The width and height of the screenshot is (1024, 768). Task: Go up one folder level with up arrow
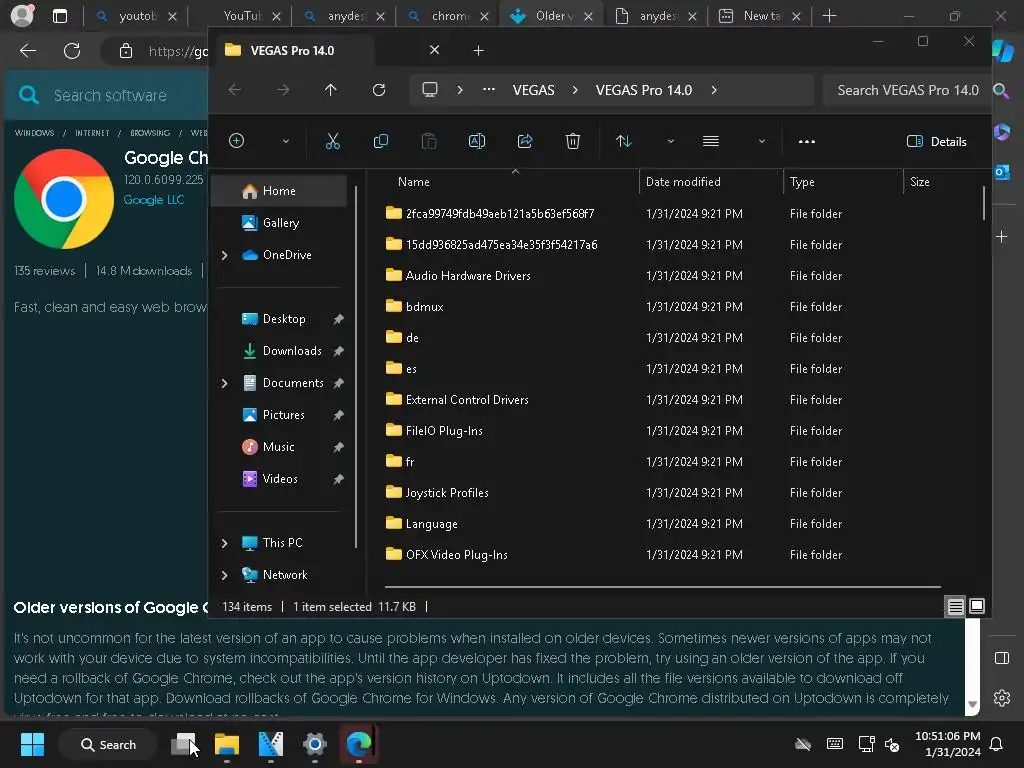pyautogui.click(x=330, y=90)
